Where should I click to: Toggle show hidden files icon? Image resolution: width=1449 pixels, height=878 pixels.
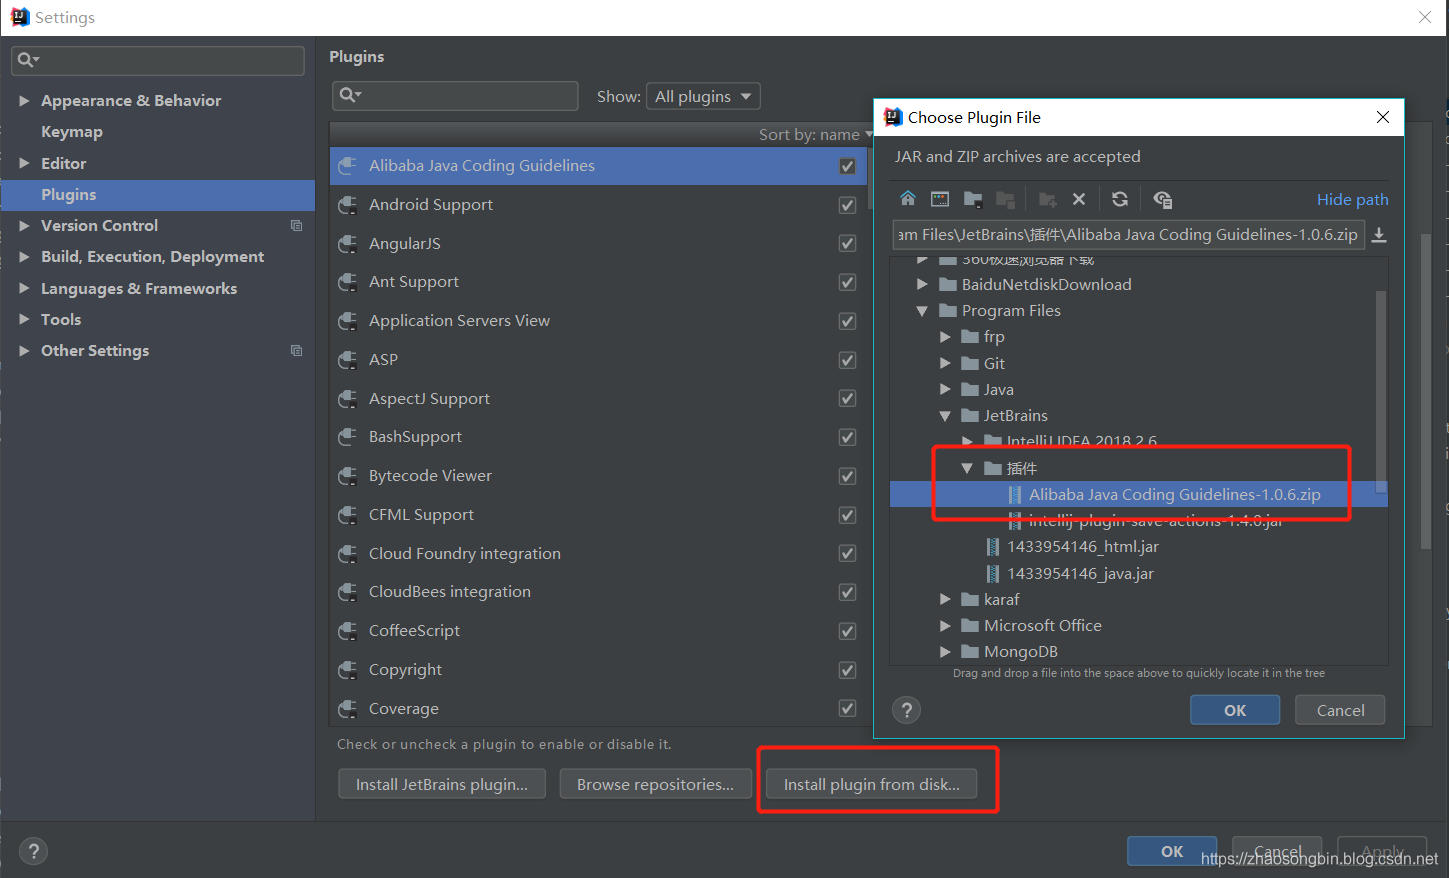(x=1162, y=199)
